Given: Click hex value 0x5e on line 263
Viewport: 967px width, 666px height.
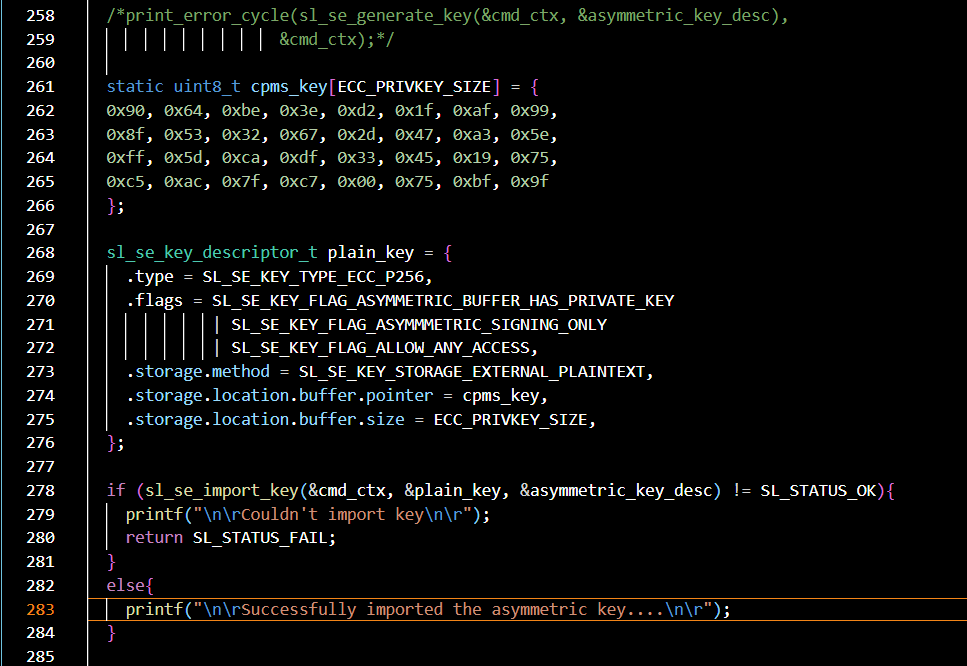Looking at the screenshot, I should click(x=530, y=134).
